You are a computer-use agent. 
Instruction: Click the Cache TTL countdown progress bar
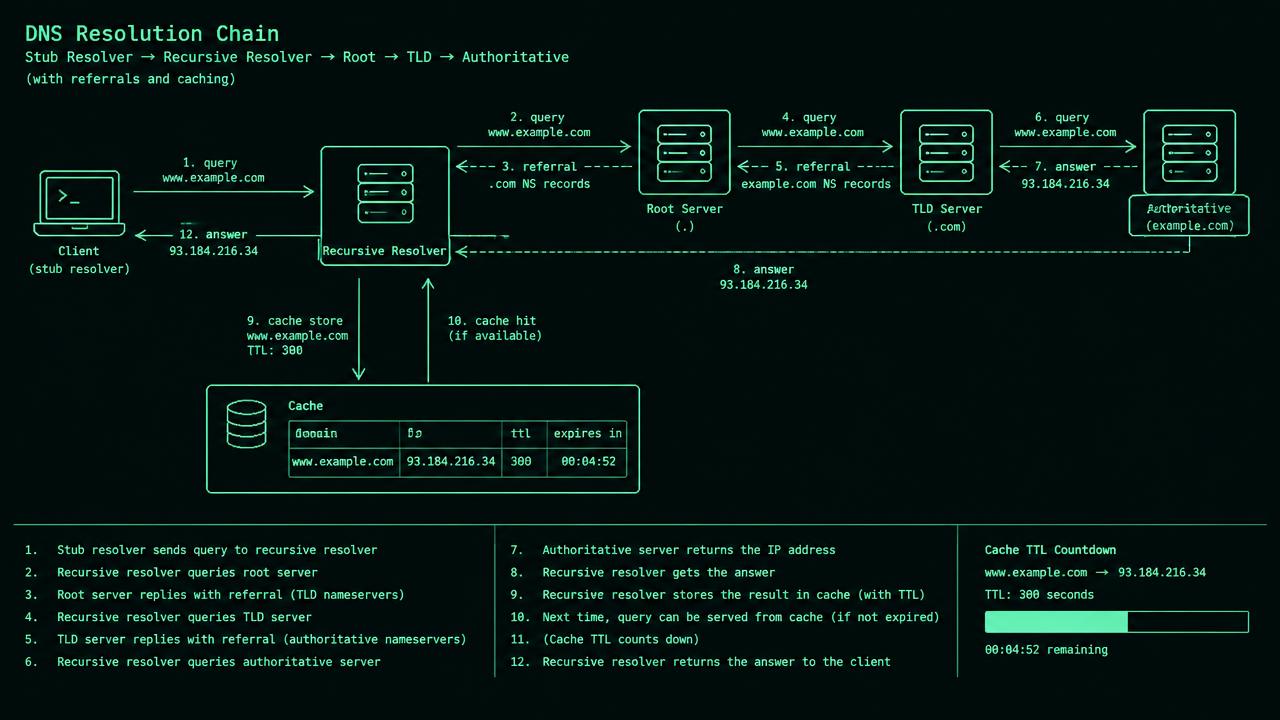[1117, 622]
